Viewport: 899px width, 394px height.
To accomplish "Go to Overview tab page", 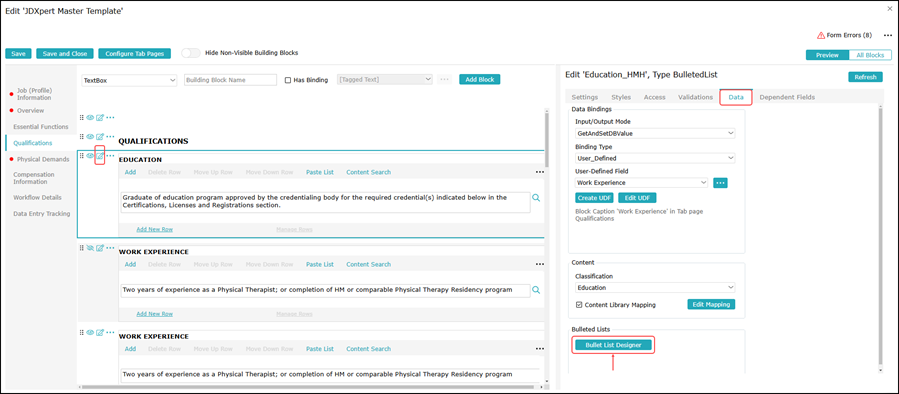I will point(30,110).
